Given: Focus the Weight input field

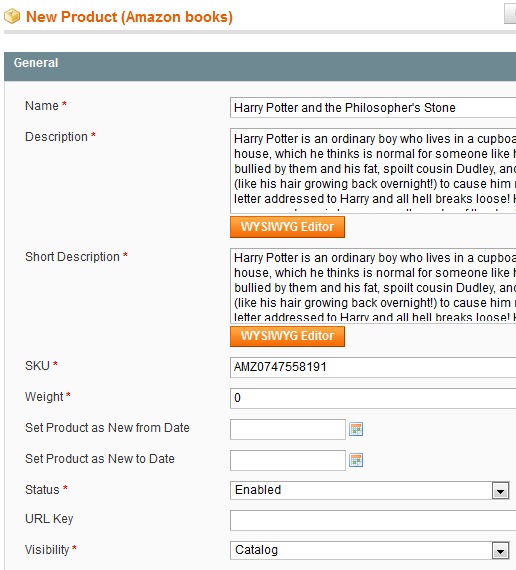Looking at the screenshot, I should [373, 398].
